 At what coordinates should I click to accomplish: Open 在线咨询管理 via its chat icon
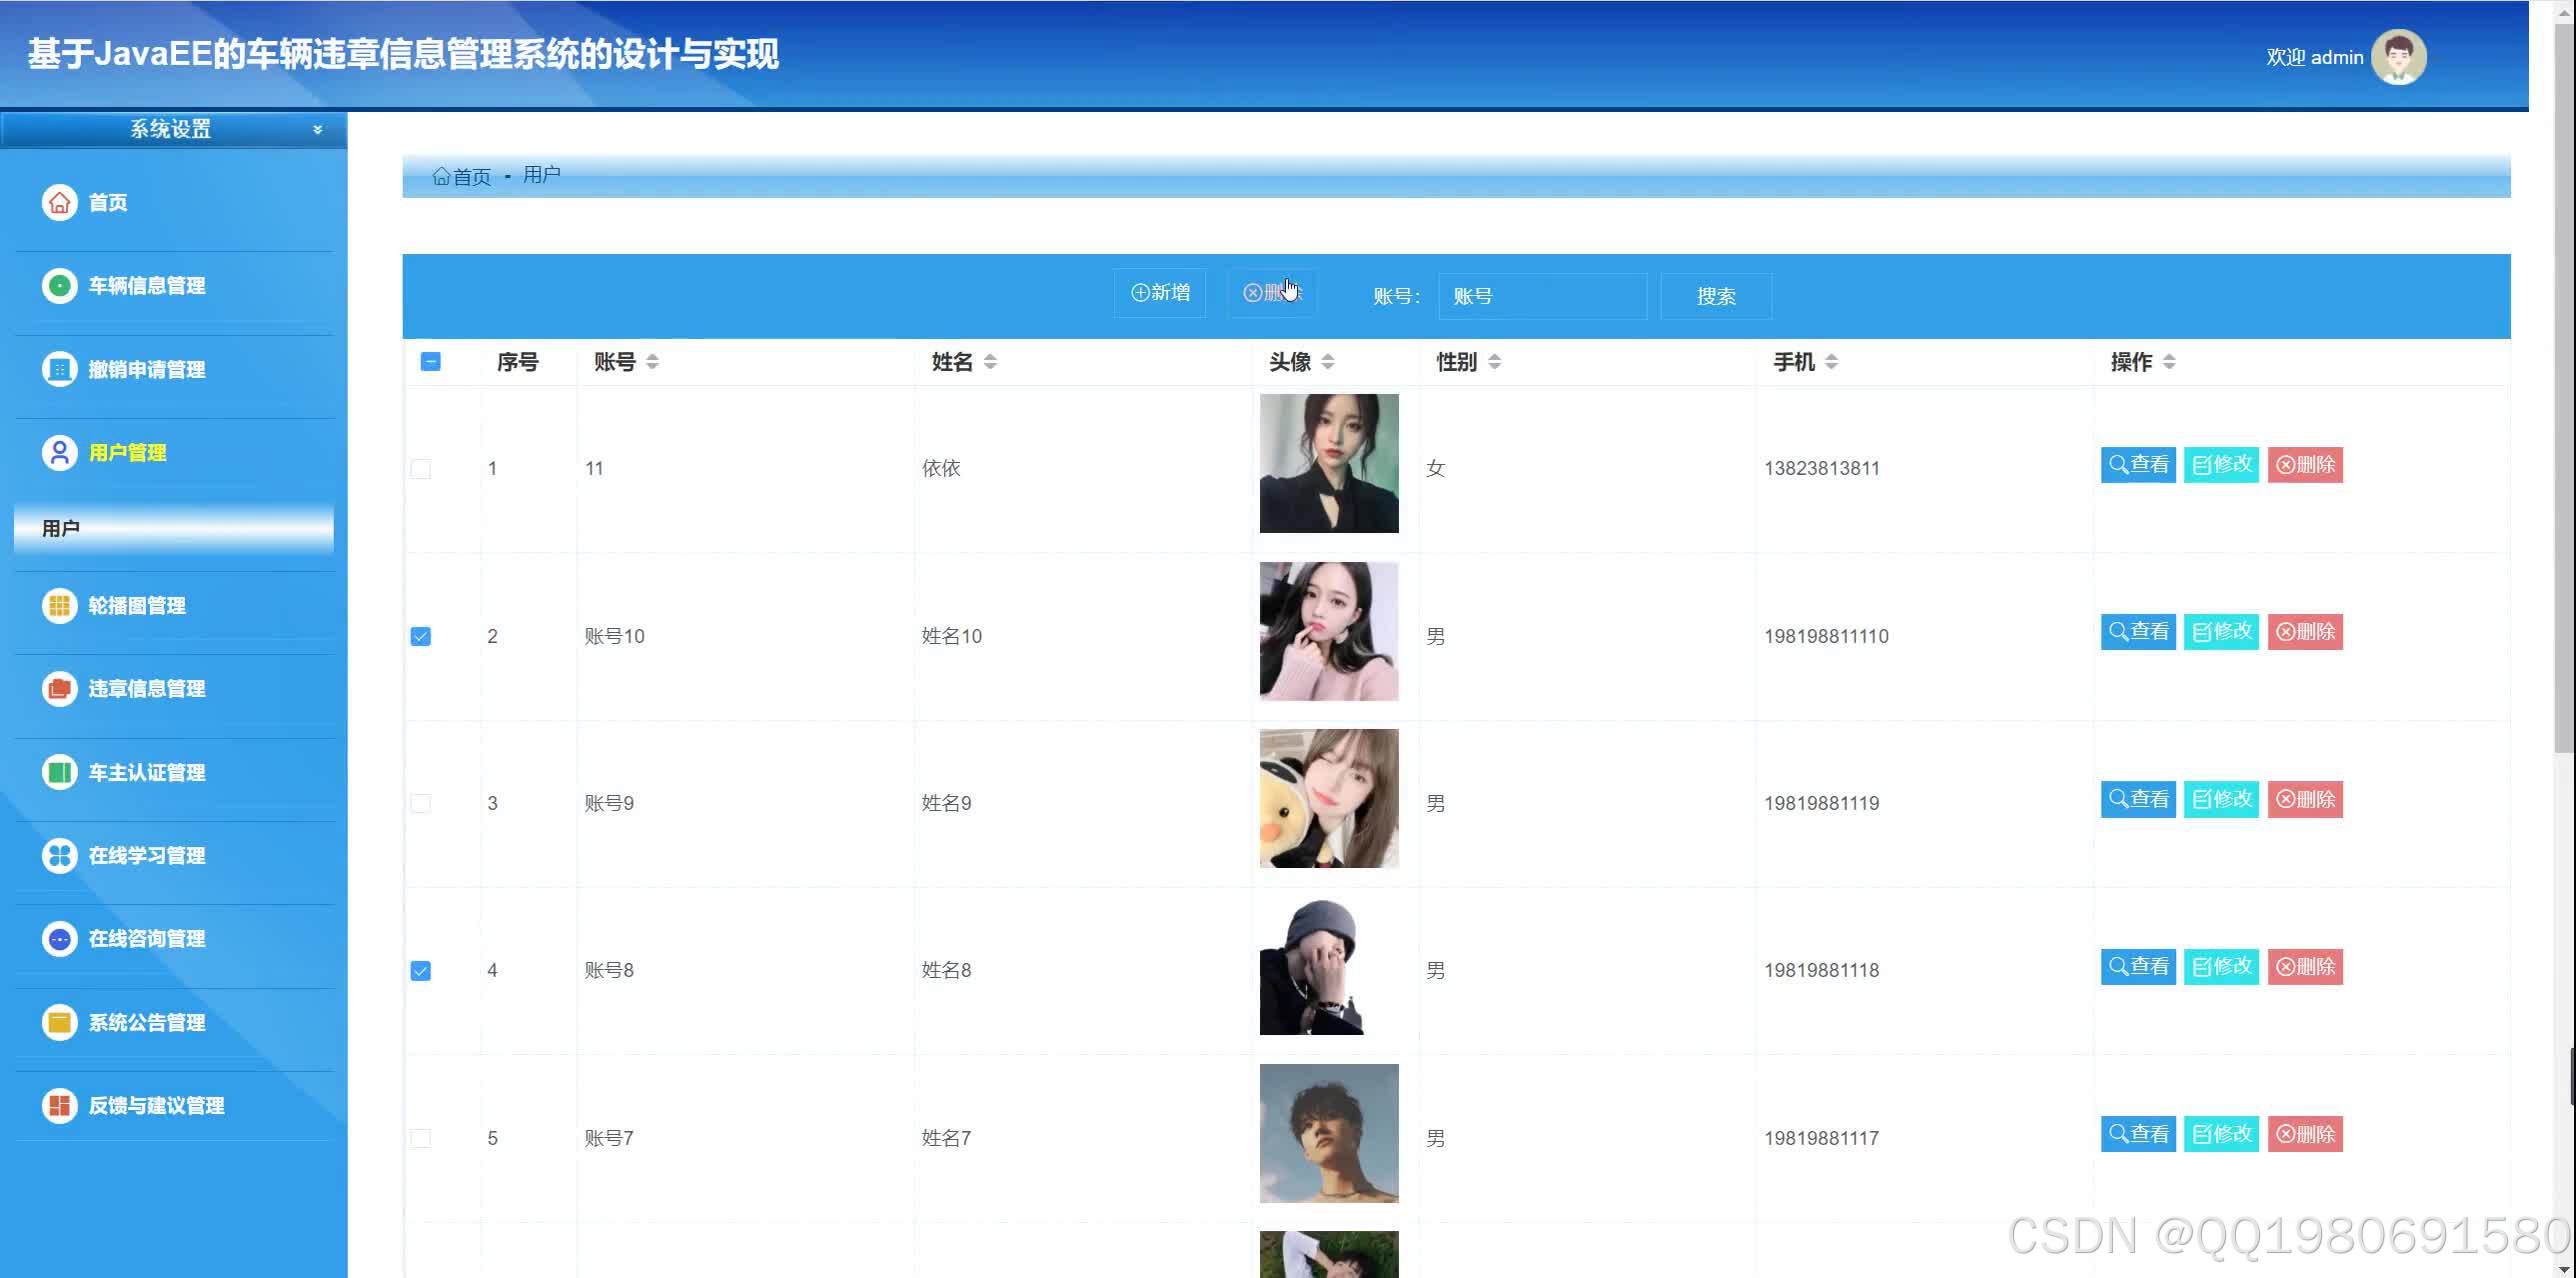(60, 939)
